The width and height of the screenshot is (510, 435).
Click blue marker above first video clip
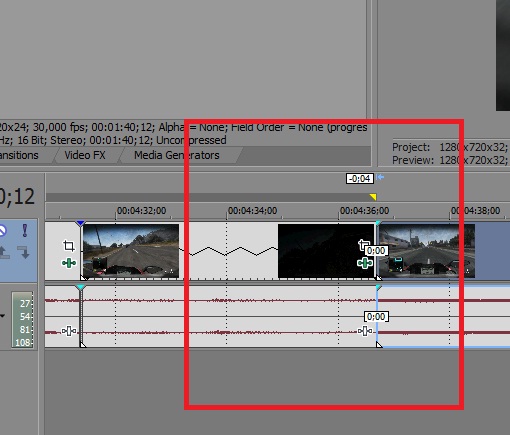[x=80, y=223]
